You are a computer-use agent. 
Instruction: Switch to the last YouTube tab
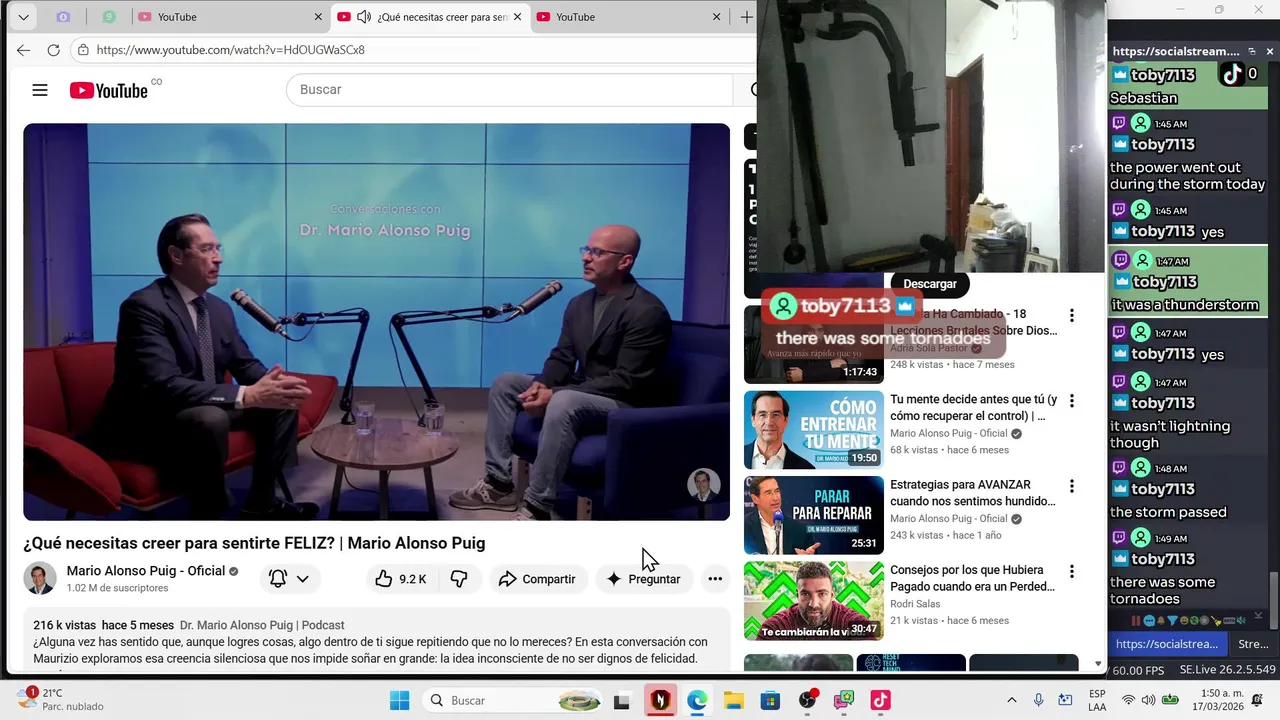pyautogui.click(x=629, y=17)
